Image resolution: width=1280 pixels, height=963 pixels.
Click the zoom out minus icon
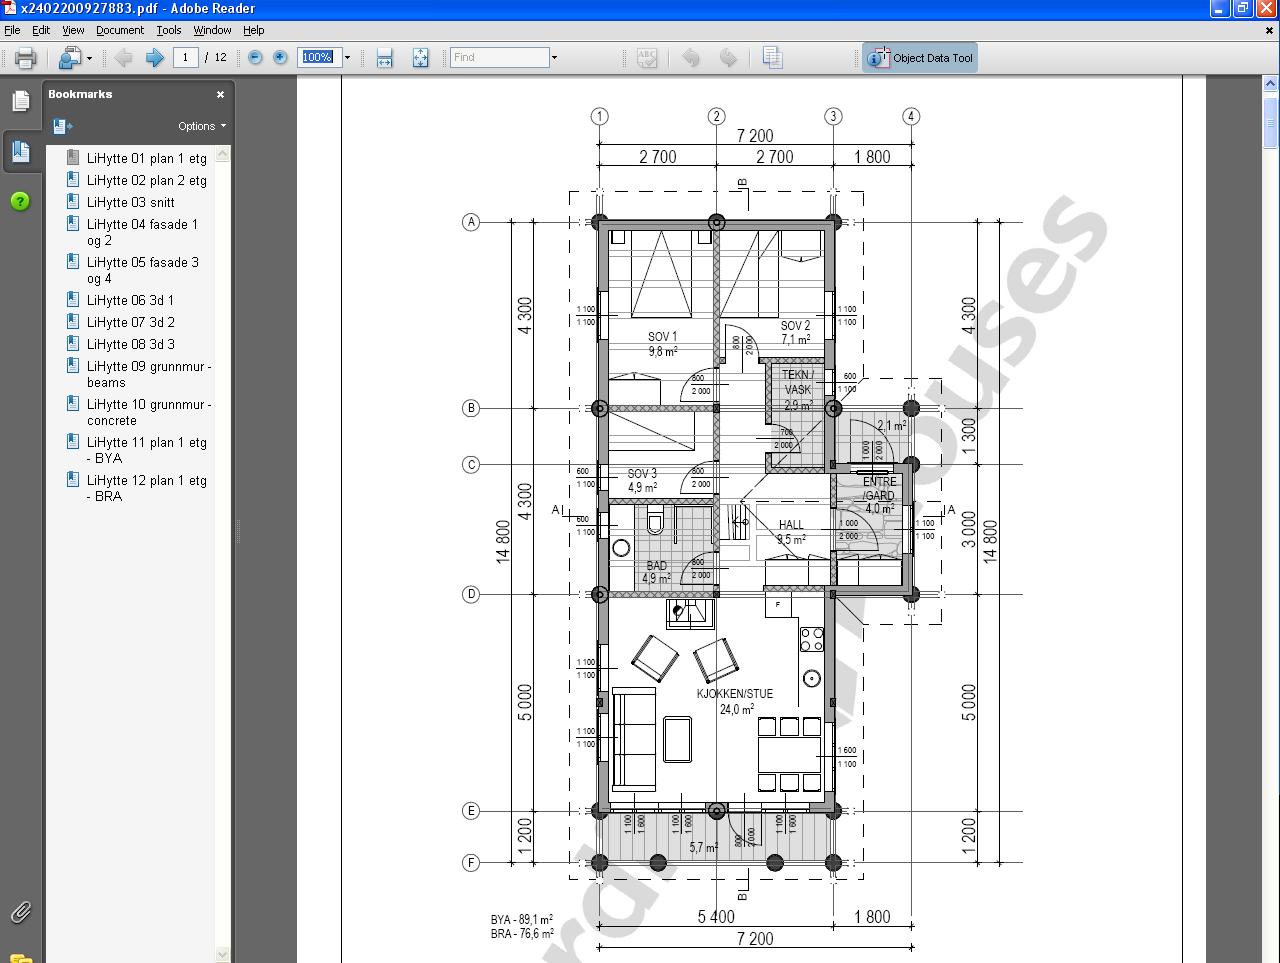(255, 58)
